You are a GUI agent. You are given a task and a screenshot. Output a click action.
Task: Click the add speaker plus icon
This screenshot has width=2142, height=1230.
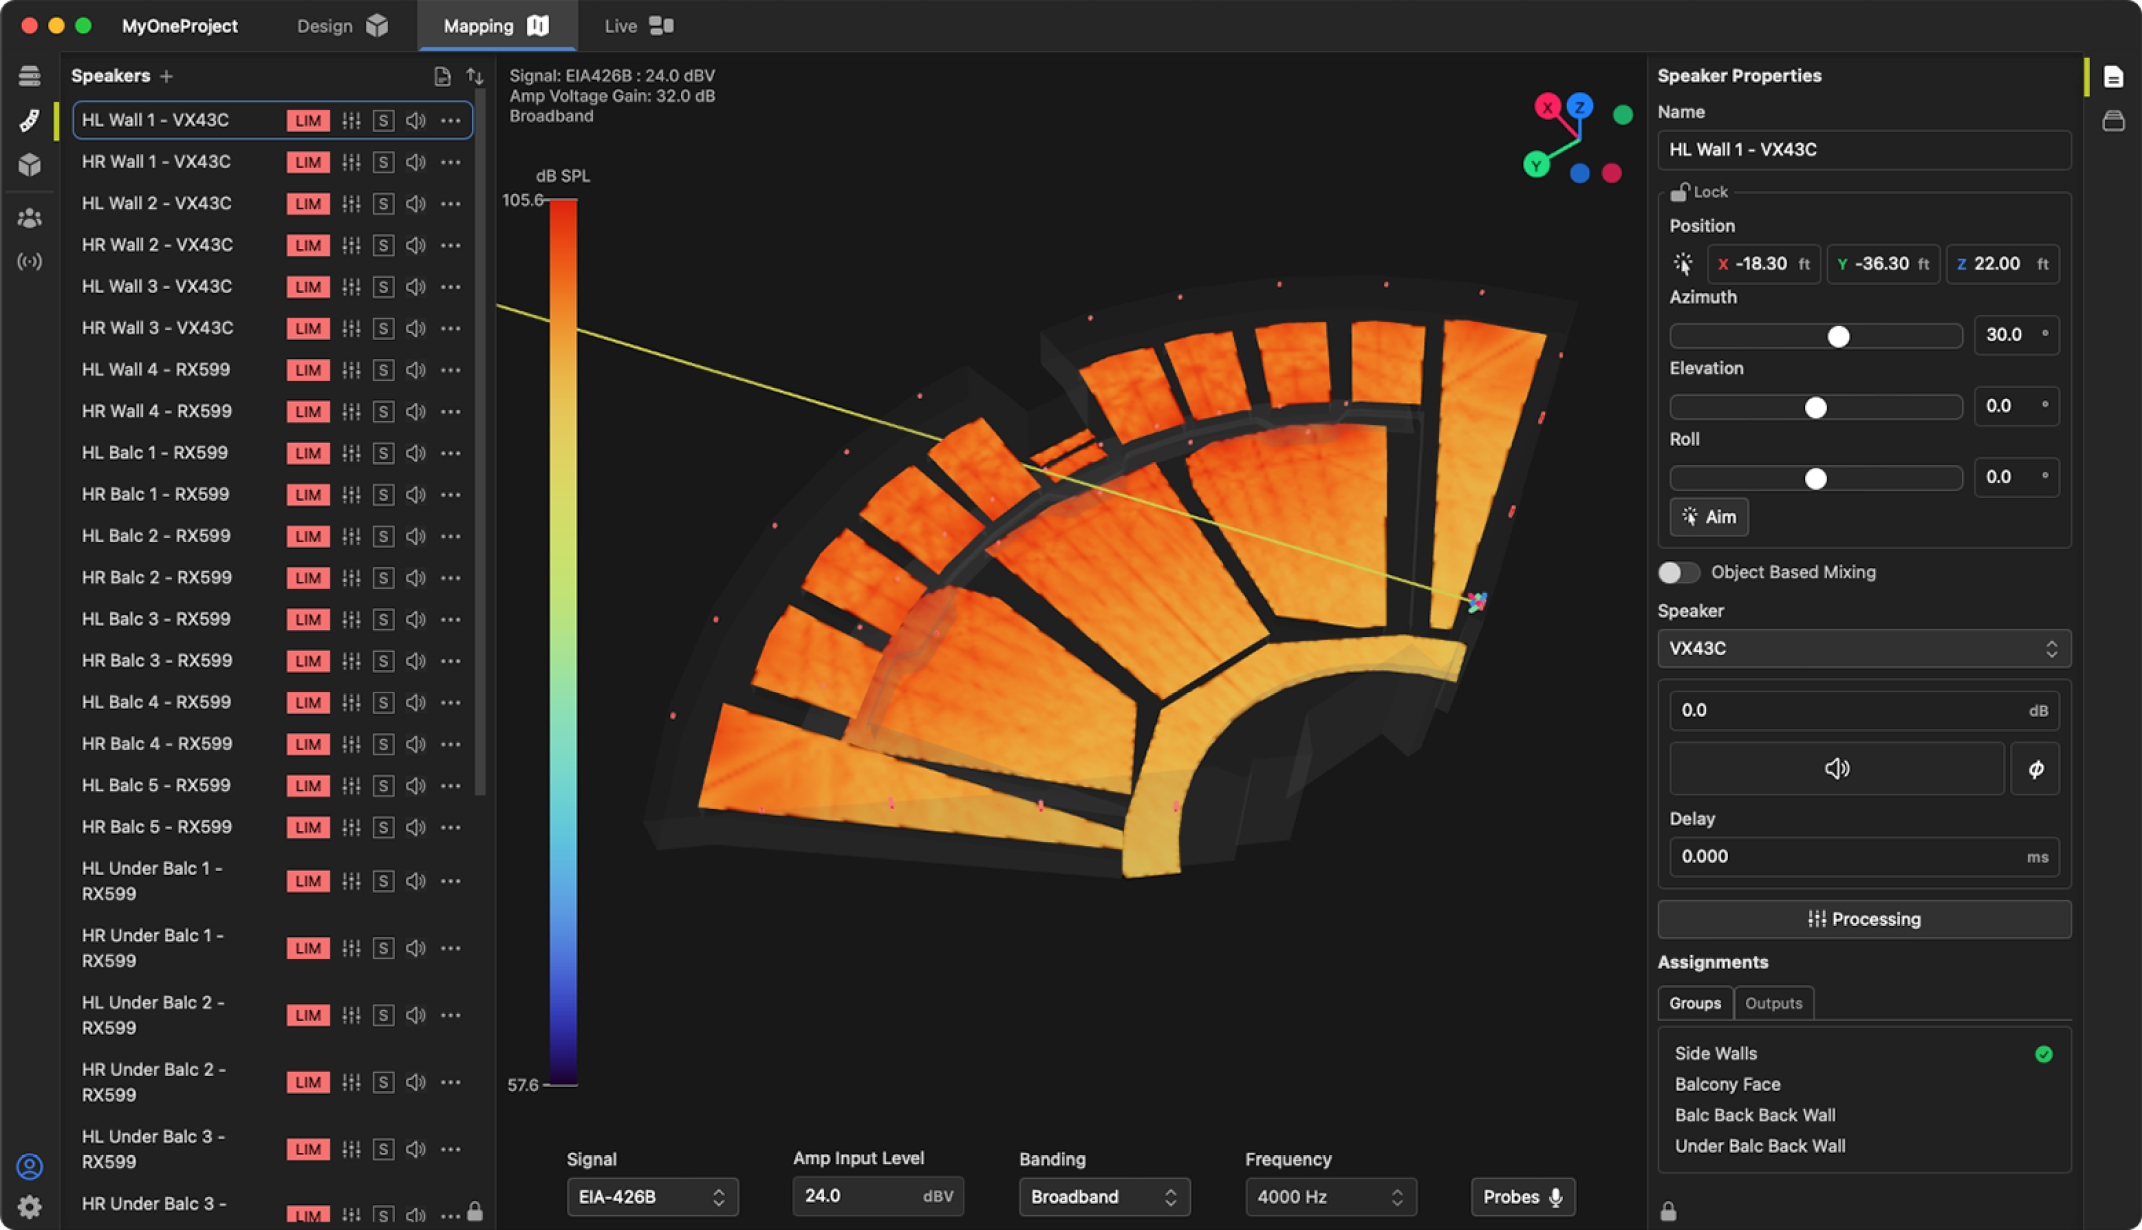pos(167,76)
